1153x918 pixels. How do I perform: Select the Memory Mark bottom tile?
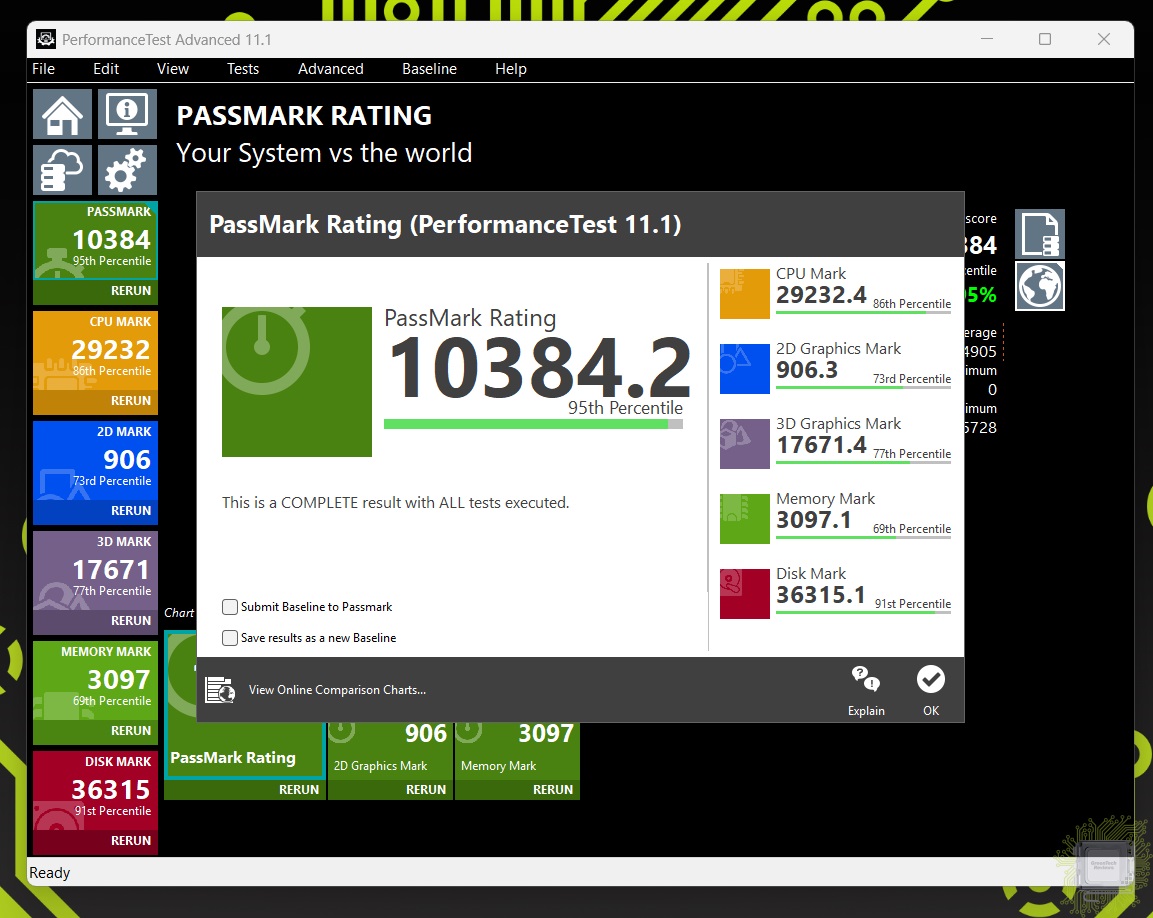(518, 750)
